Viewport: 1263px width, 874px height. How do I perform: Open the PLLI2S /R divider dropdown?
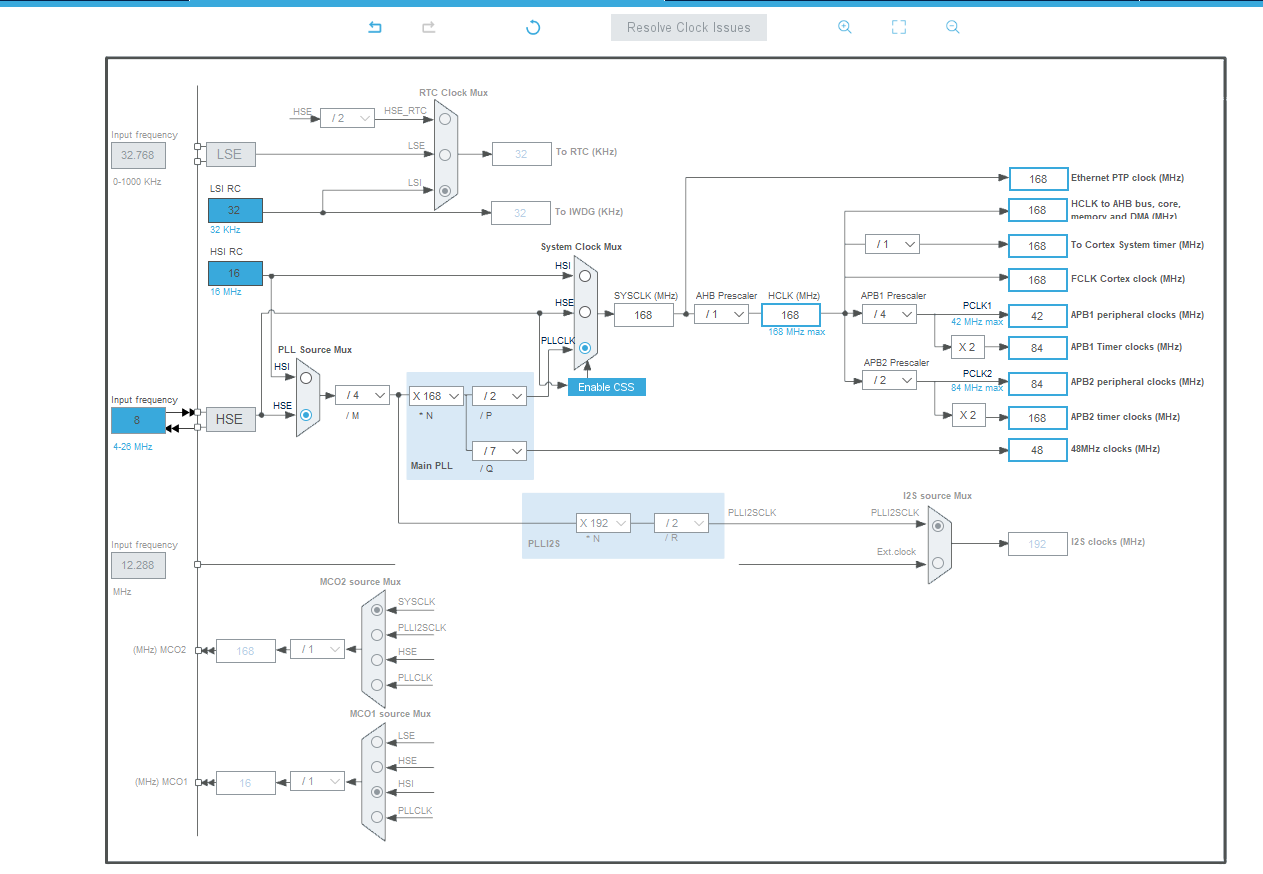point(681,522)
